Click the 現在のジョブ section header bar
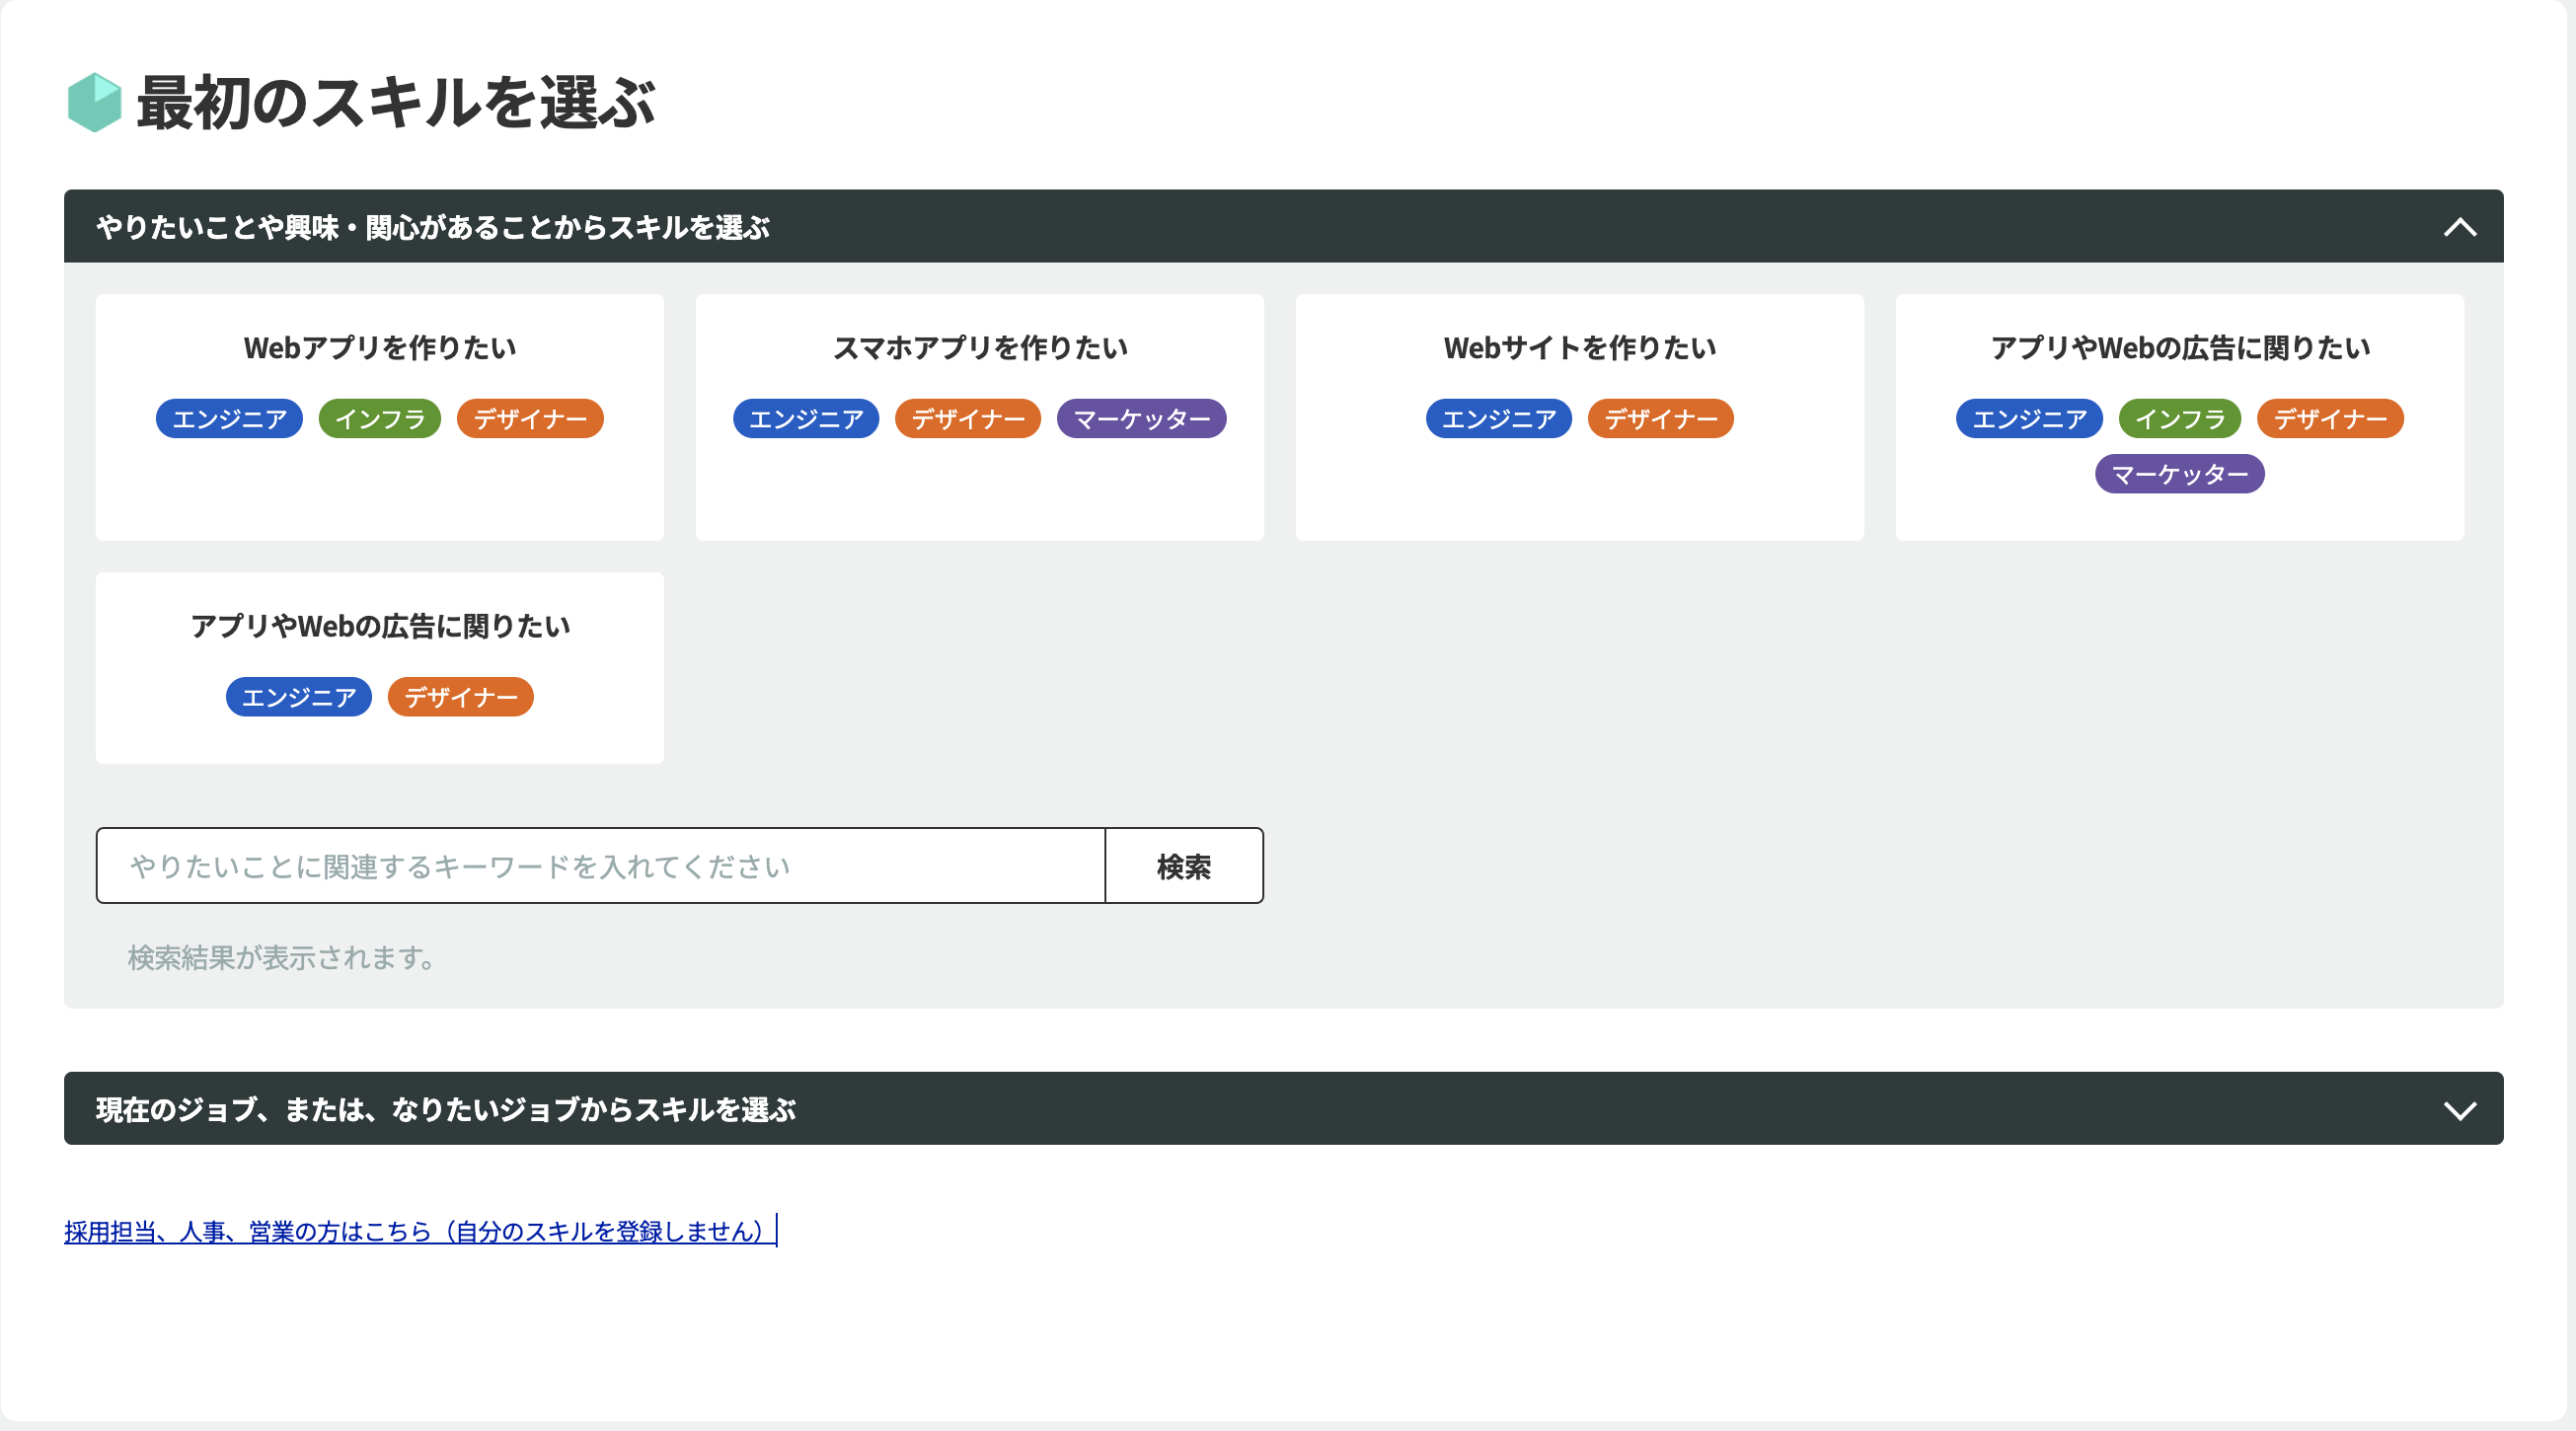Viewport: 2576px width, 1431px height. coord(1282,1109)
